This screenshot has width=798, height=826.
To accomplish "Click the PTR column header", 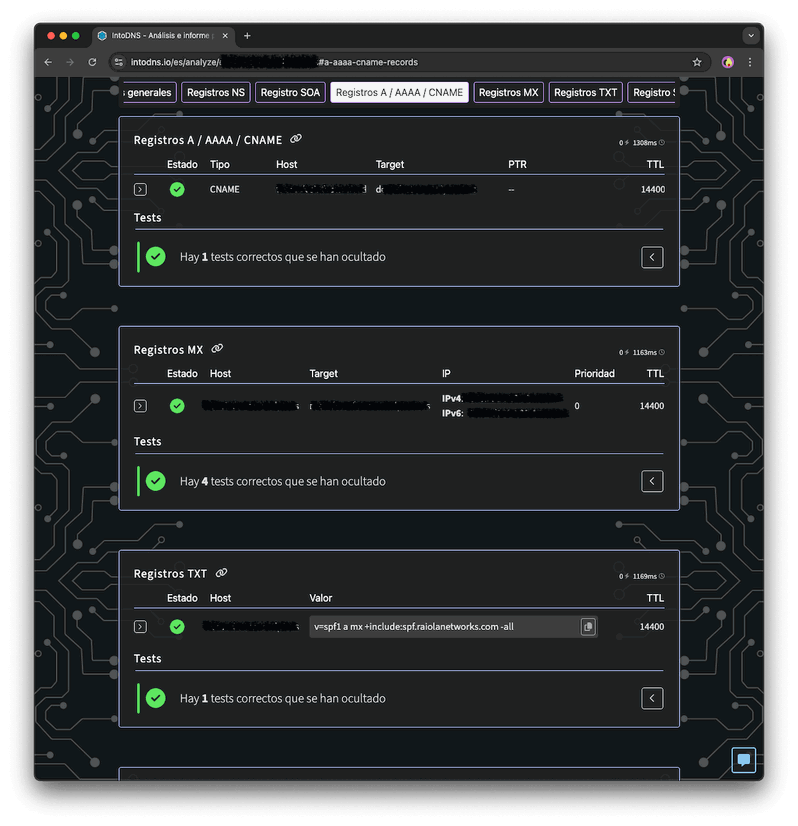I will (517, 164).
